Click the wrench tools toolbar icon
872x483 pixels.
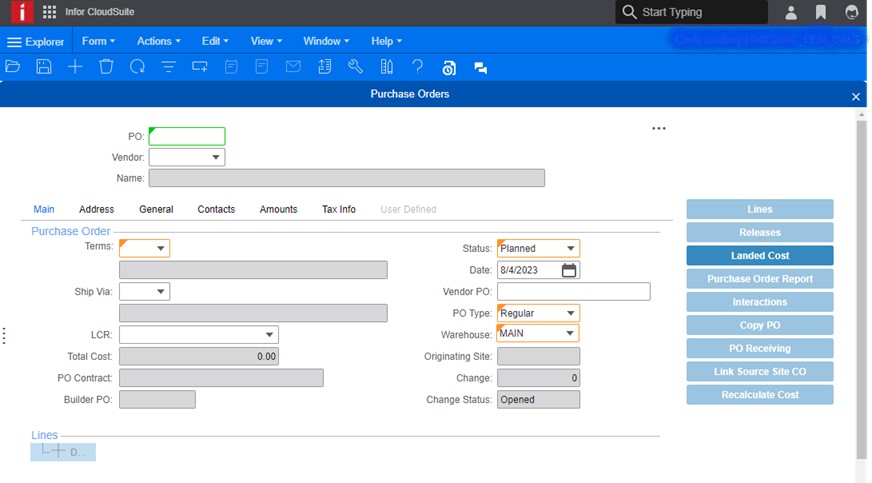355,67
